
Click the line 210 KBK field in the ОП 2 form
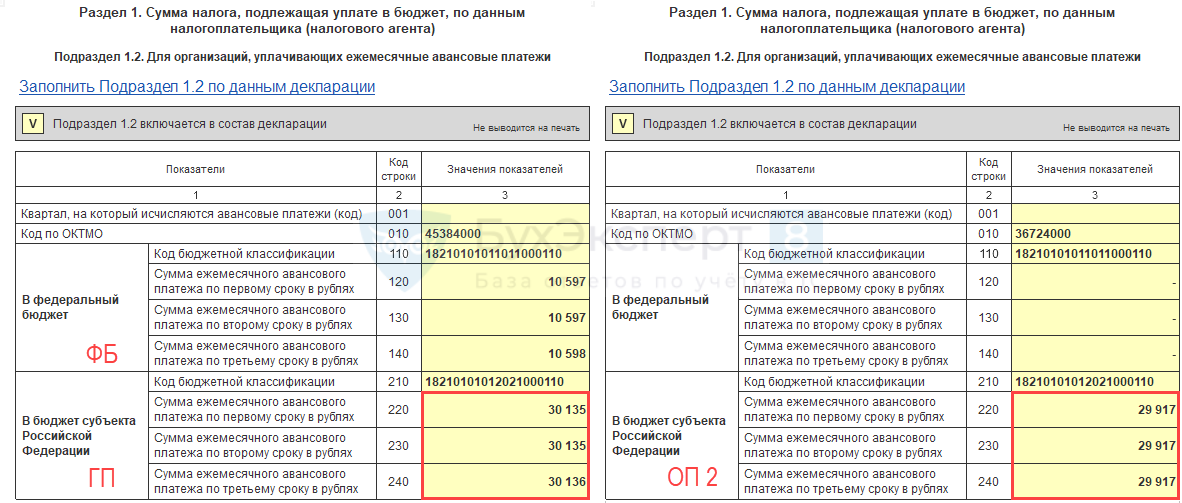1095,382
